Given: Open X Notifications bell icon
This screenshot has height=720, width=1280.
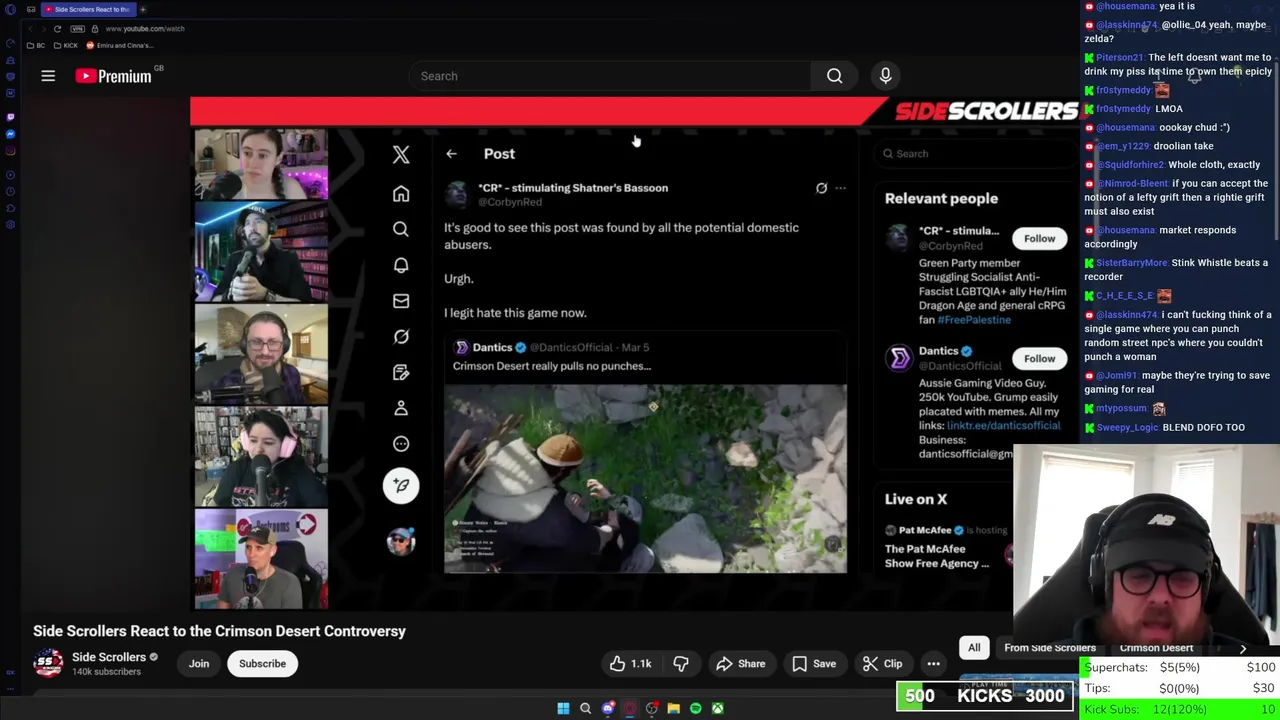Looking at the screenshot, I should click(x=401, y=265).
